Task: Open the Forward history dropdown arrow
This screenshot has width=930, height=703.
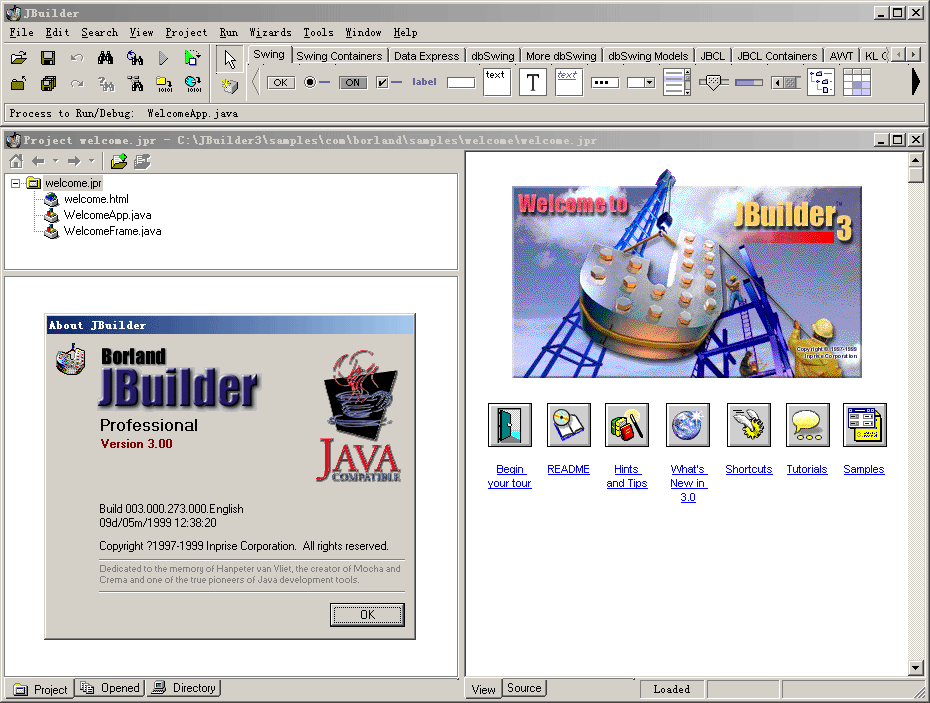Action: coord(91,161)
